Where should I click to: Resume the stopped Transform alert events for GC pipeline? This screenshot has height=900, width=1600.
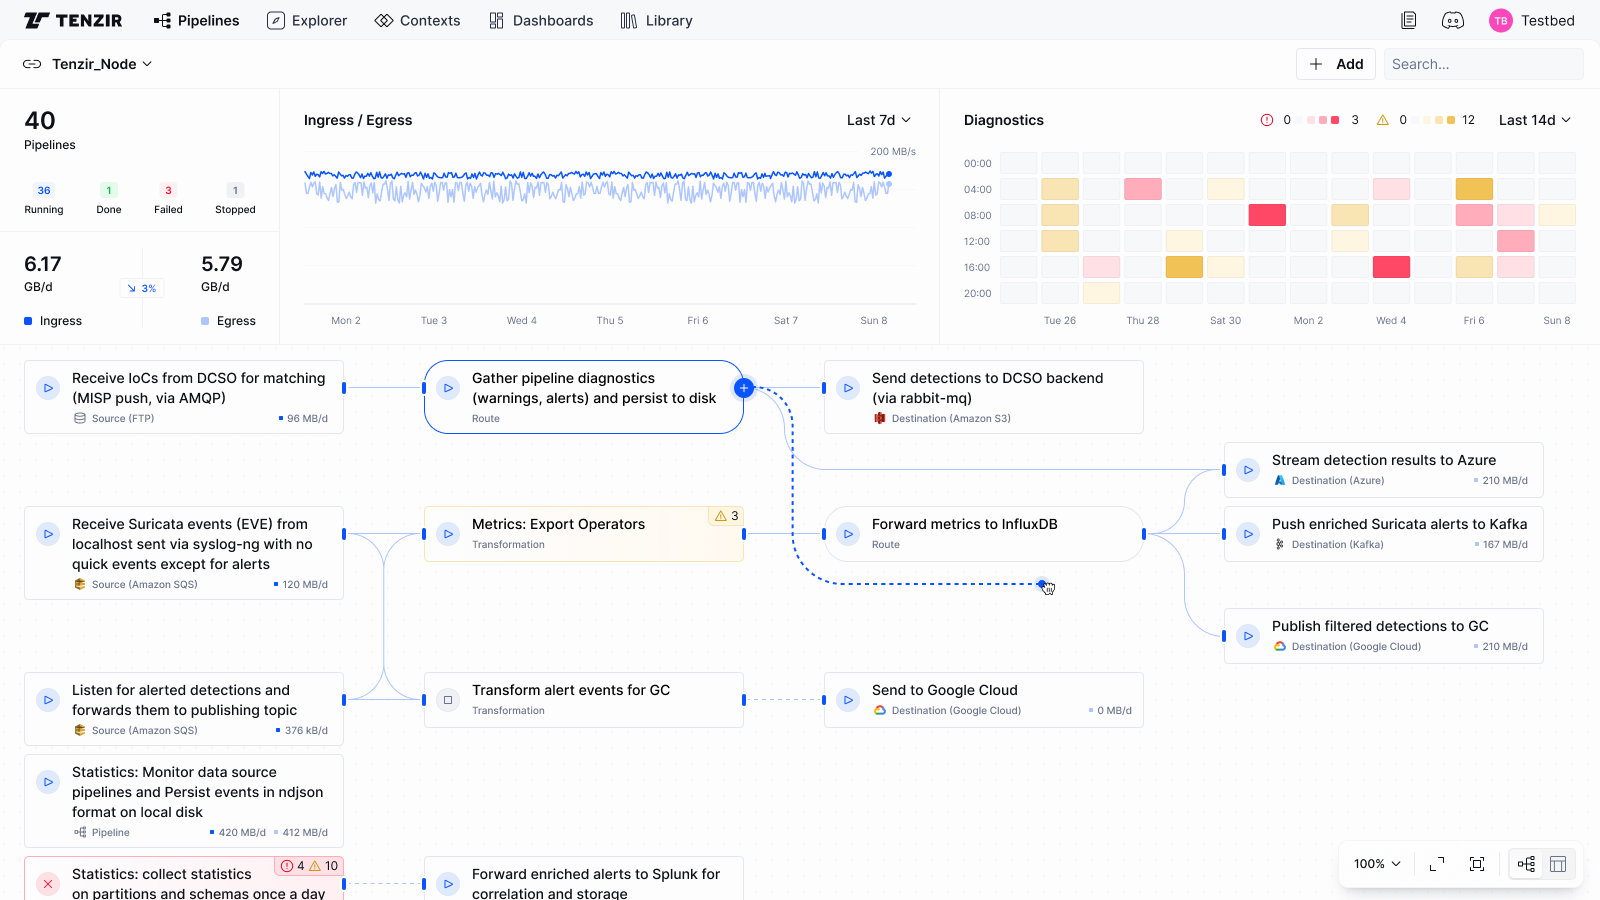(447, 700)
